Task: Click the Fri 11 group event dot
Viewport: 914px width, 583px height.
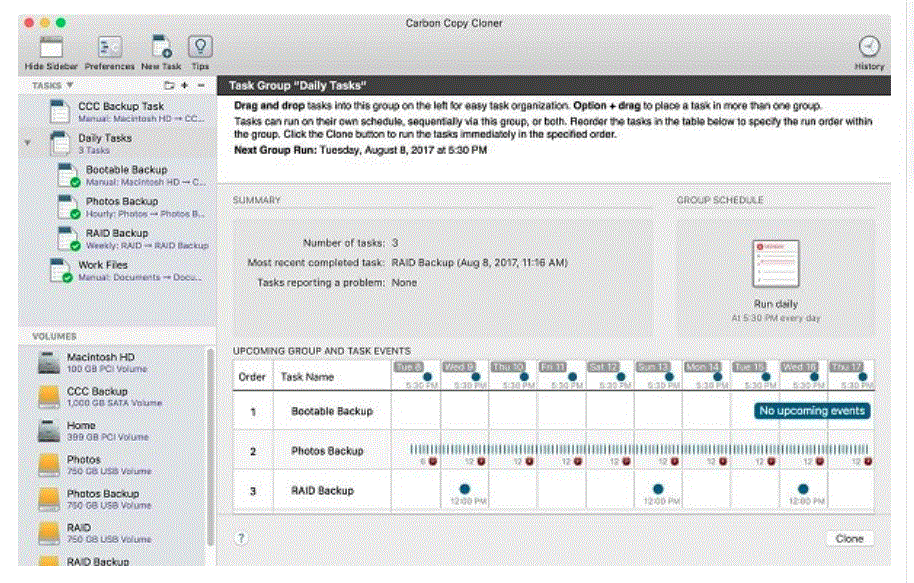Action: click(572, 377)
